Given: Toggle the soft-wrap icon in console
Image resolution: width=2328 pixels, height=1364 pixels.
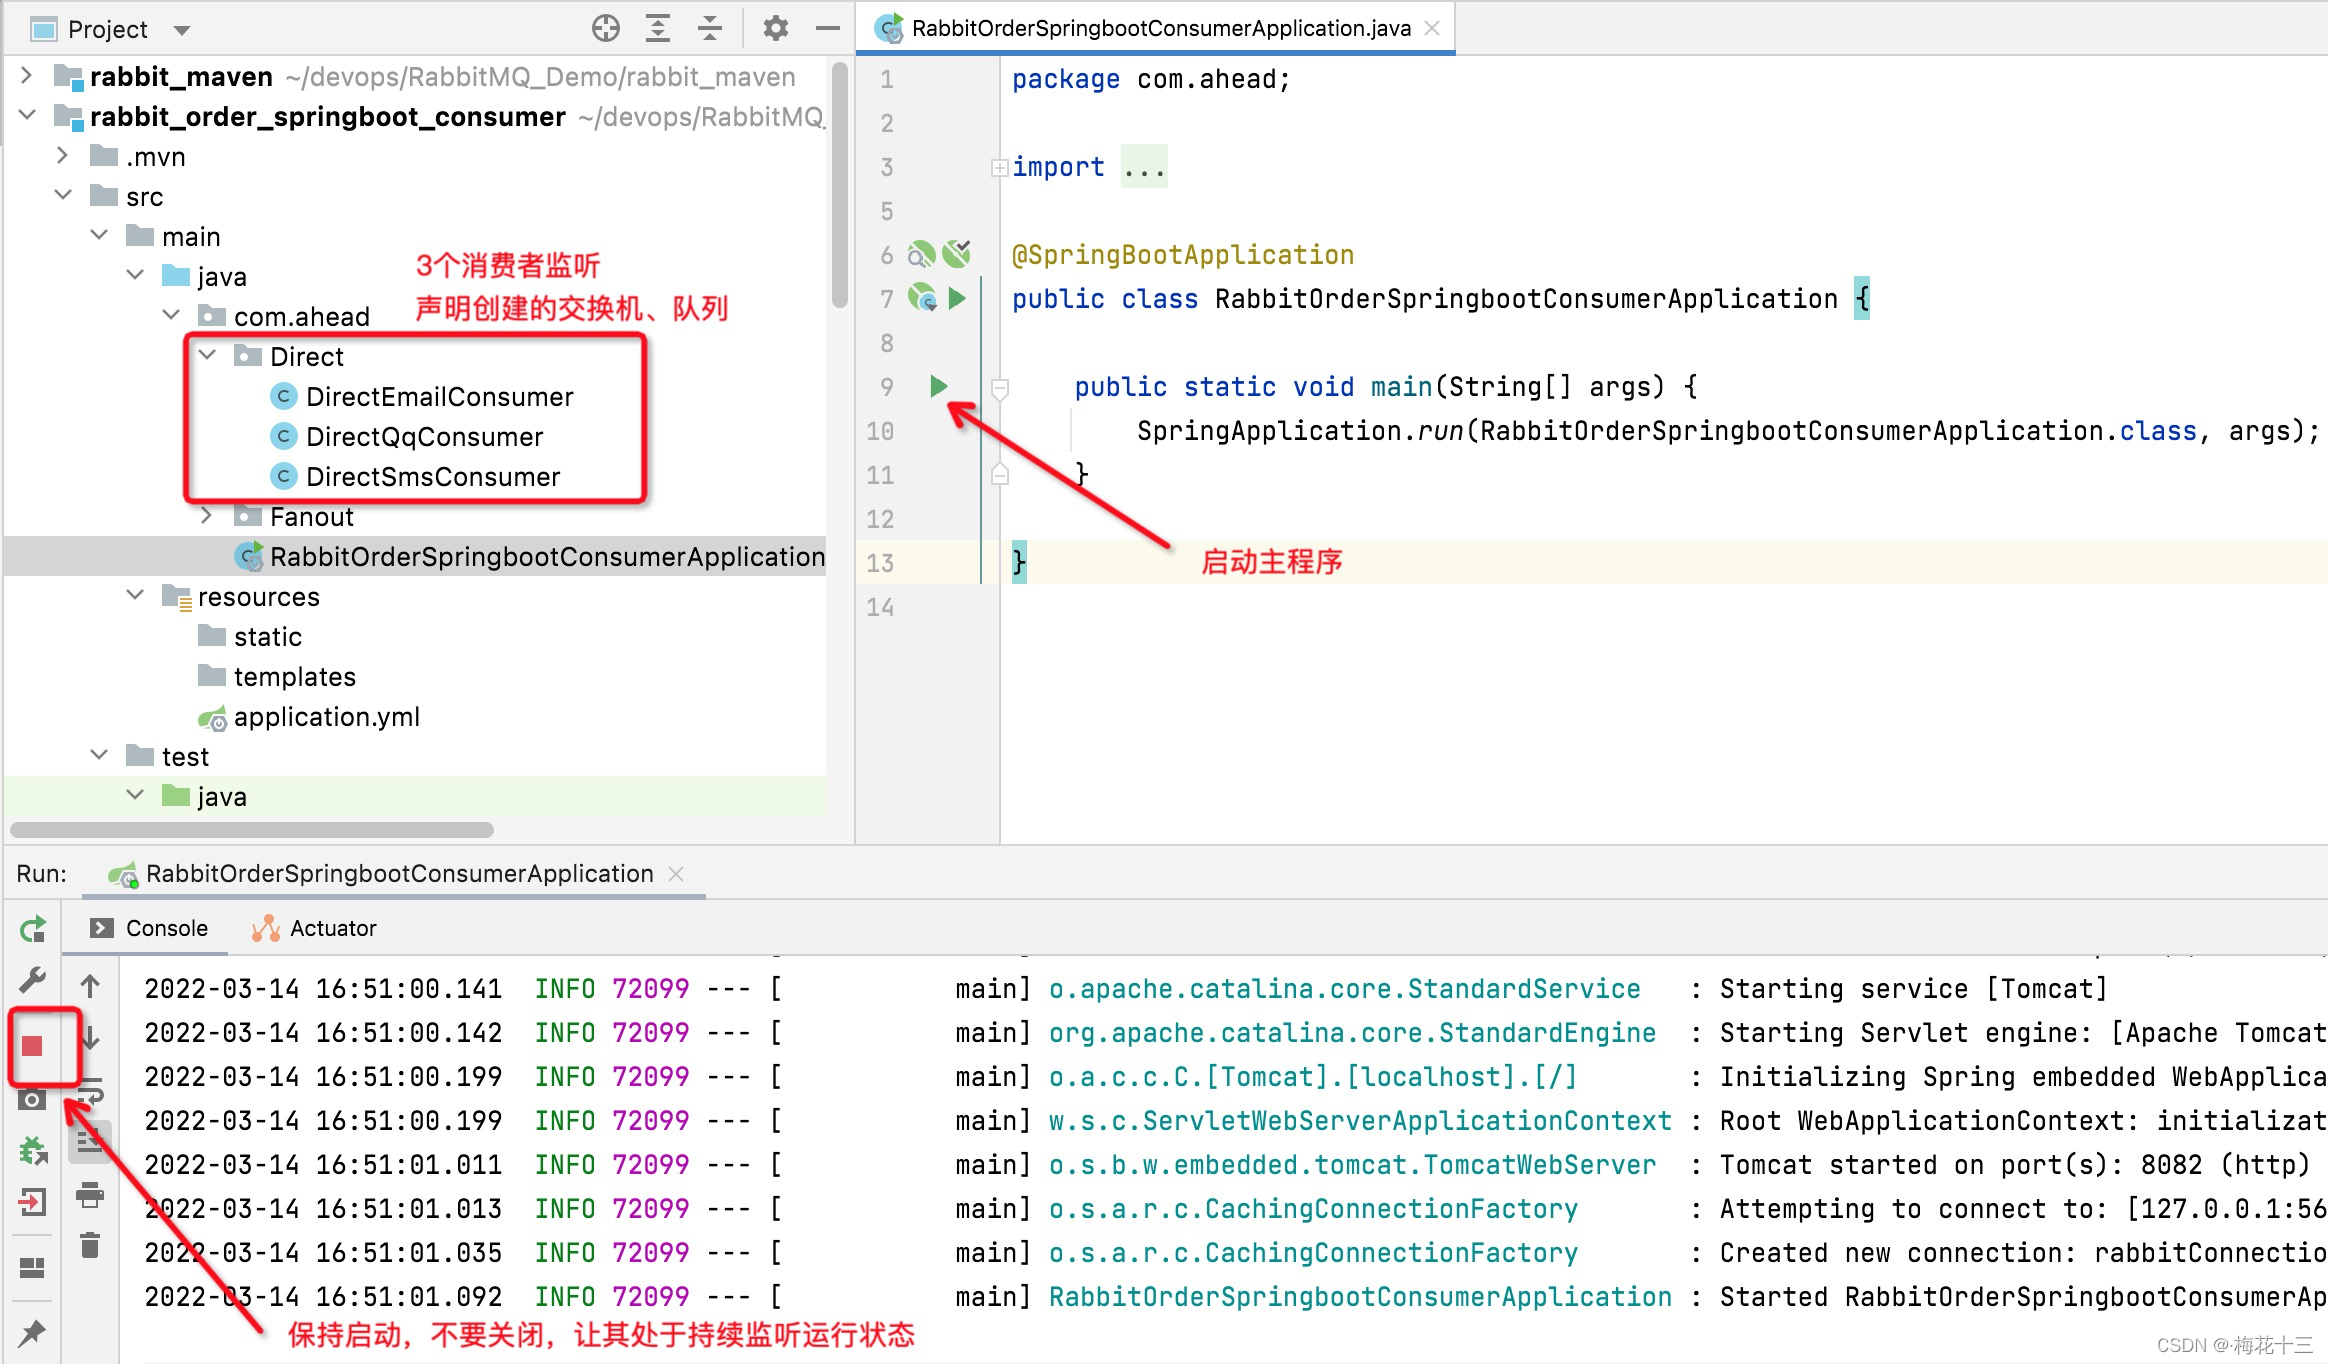Looking at the screenshot, I should tap(90, 1090).
